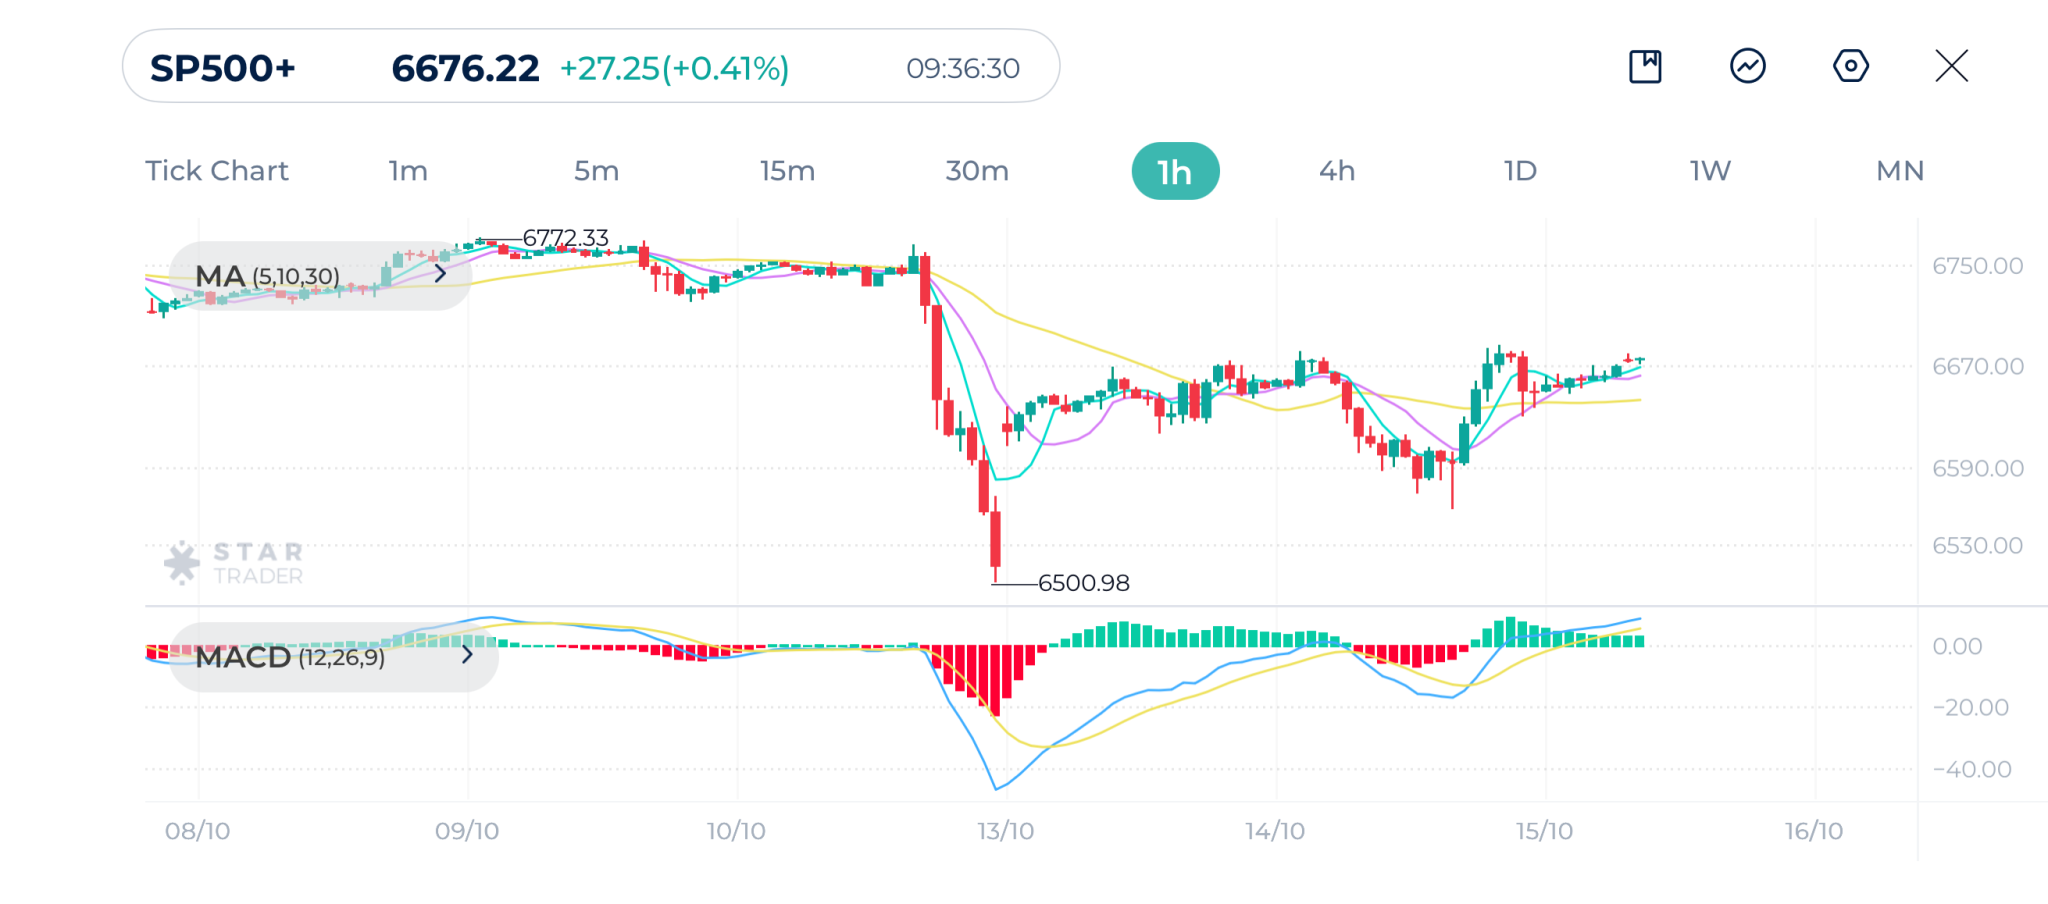Expand the MA (5,10,30) indicator chevron
Viewport: 2048px width, 904px height.
440,274
